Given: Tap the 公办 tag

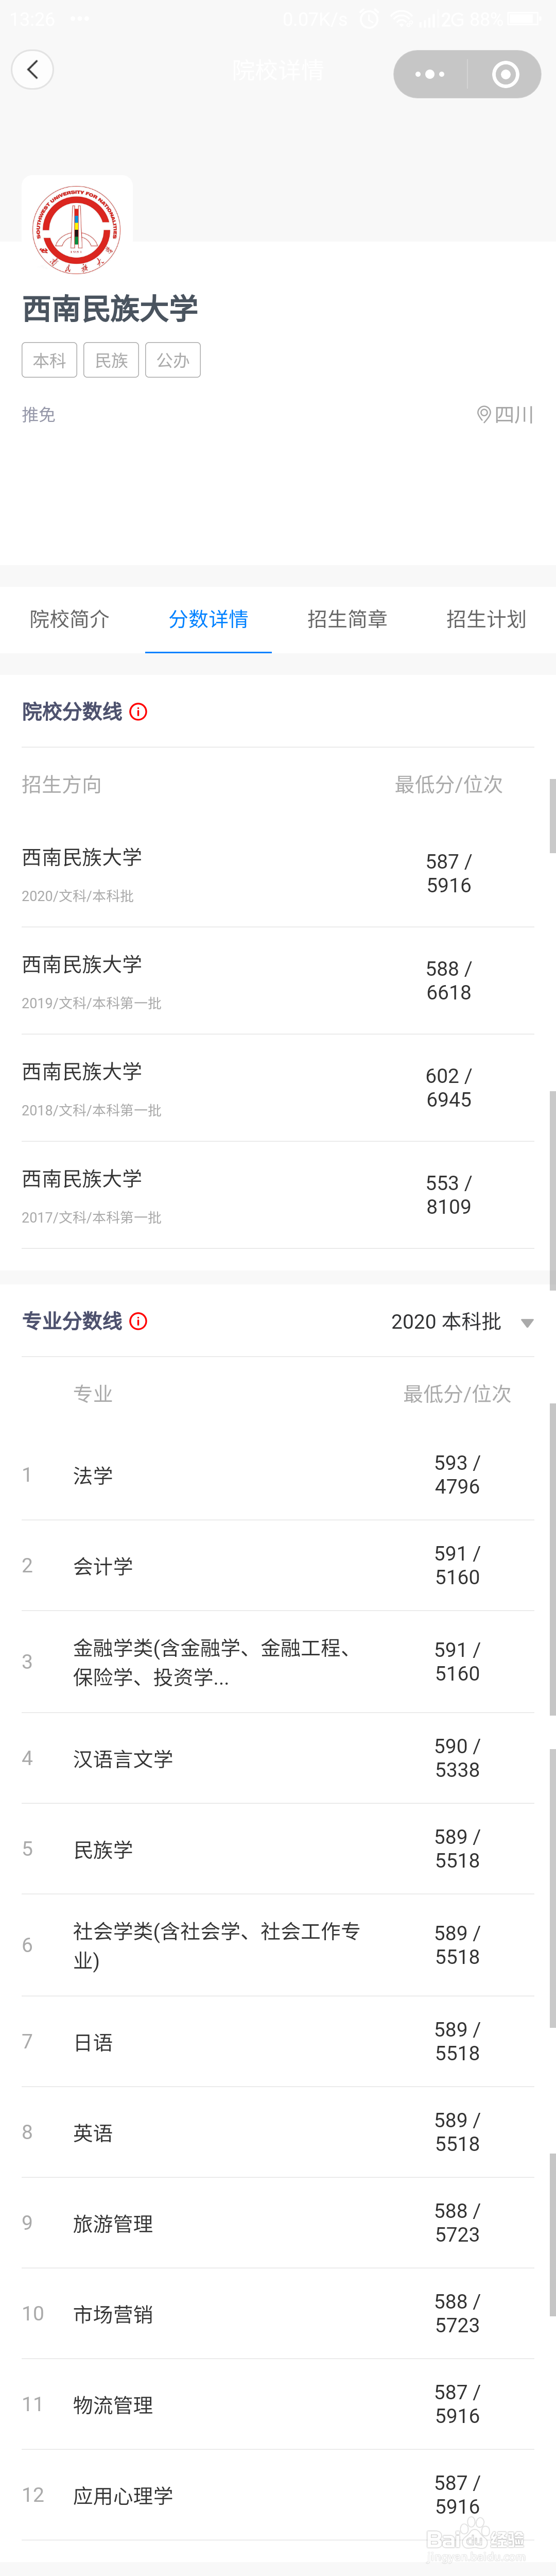Looking at the screenshot, I should click(x=173, y=360).
